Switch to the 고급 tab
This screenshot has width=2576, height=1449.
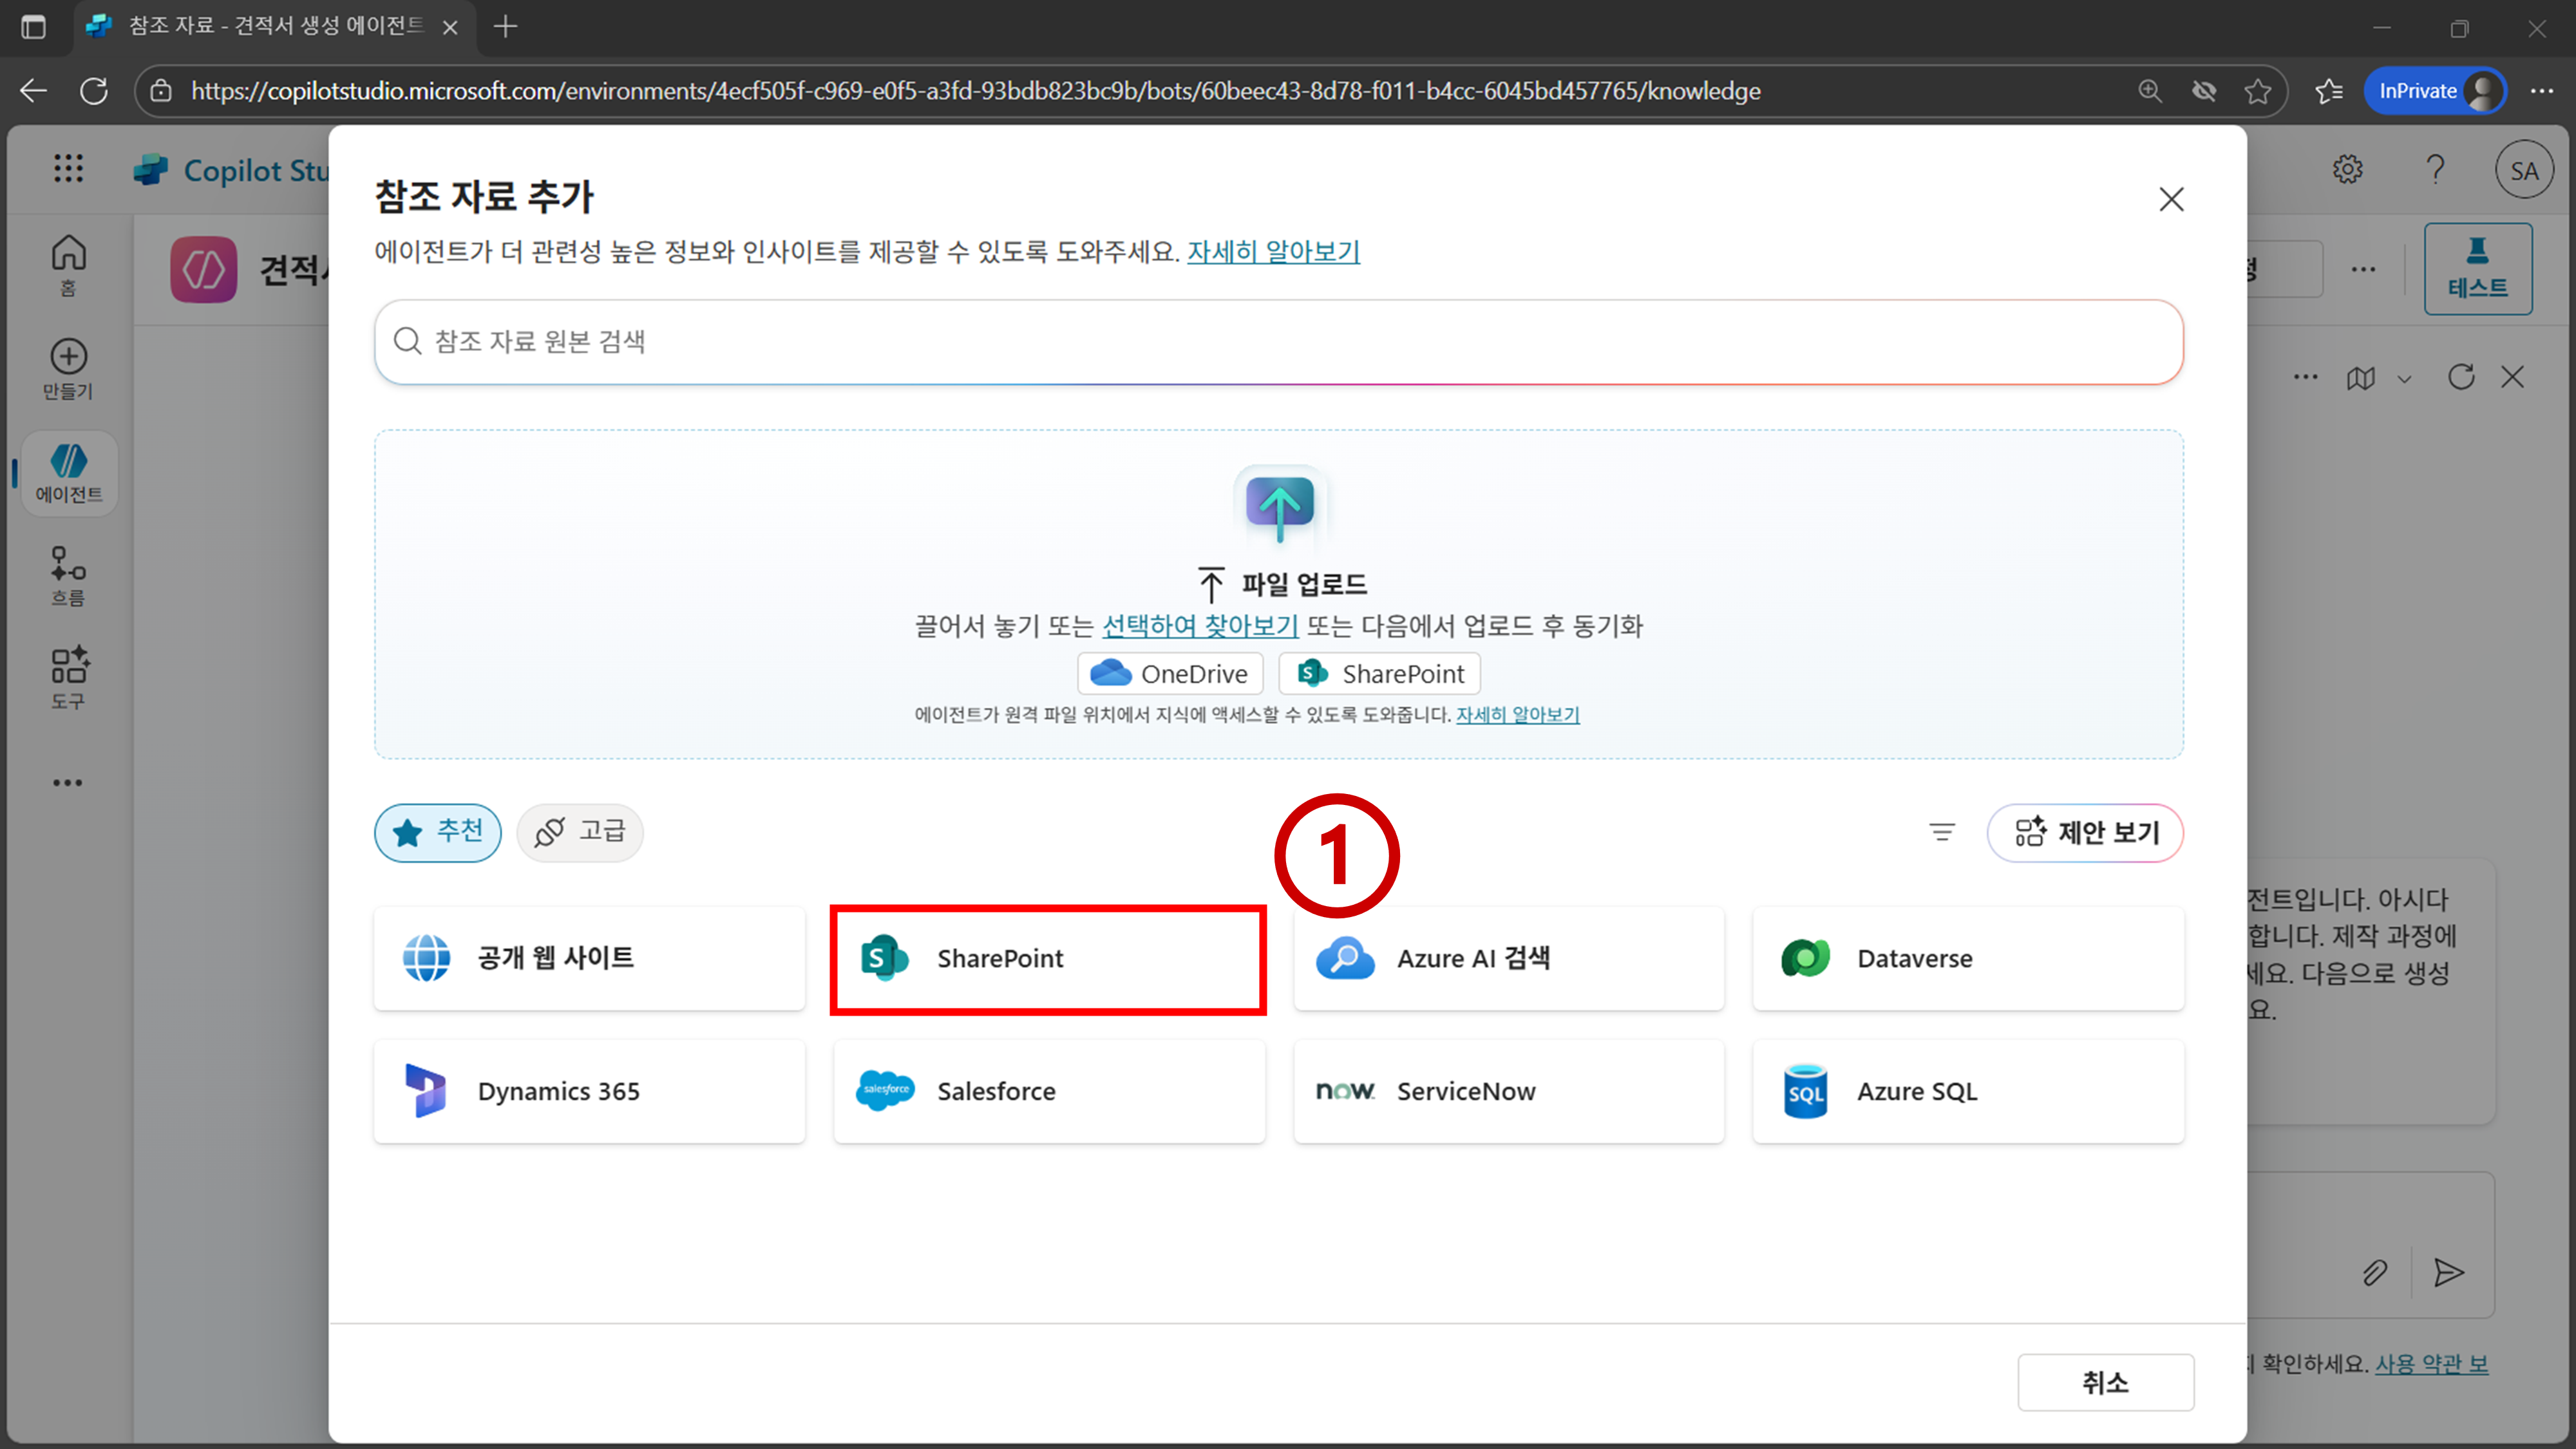(580, 832)
